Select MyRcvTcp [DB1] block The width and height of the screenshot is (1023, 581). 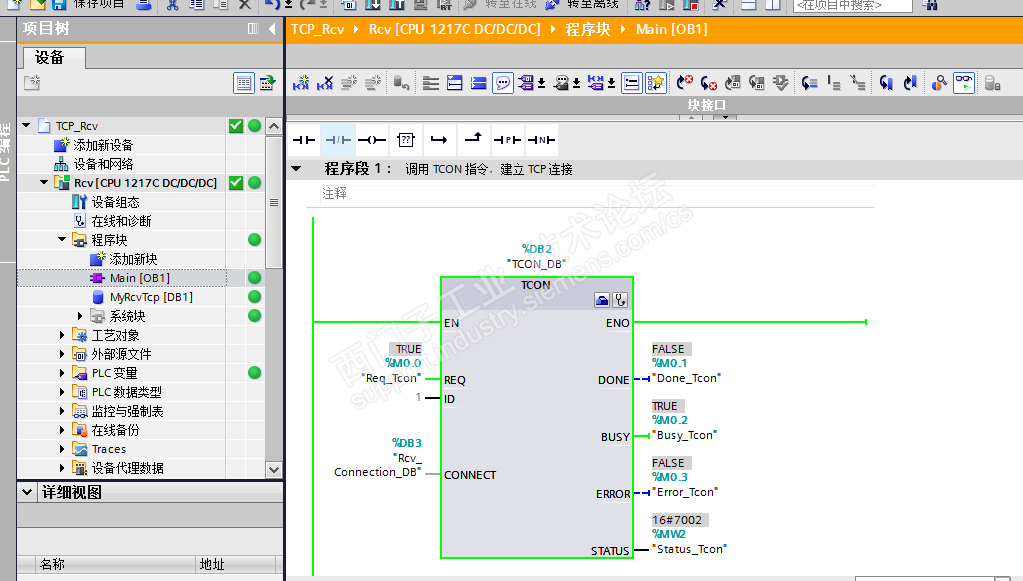click(151, 297)
